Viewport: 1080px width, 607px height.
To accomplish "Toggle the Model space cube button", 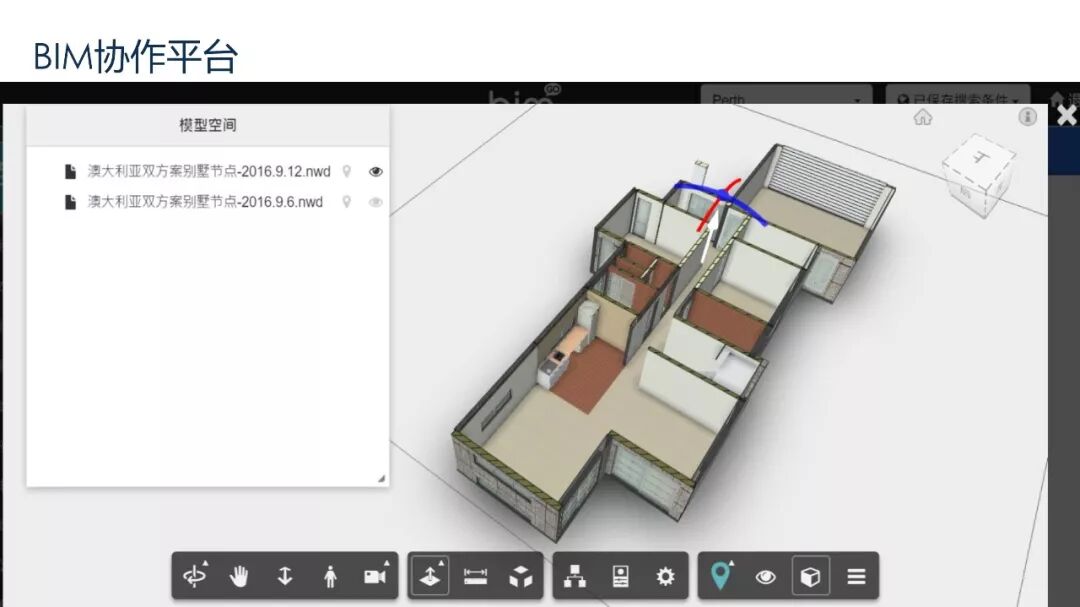I will pos(811,576).
